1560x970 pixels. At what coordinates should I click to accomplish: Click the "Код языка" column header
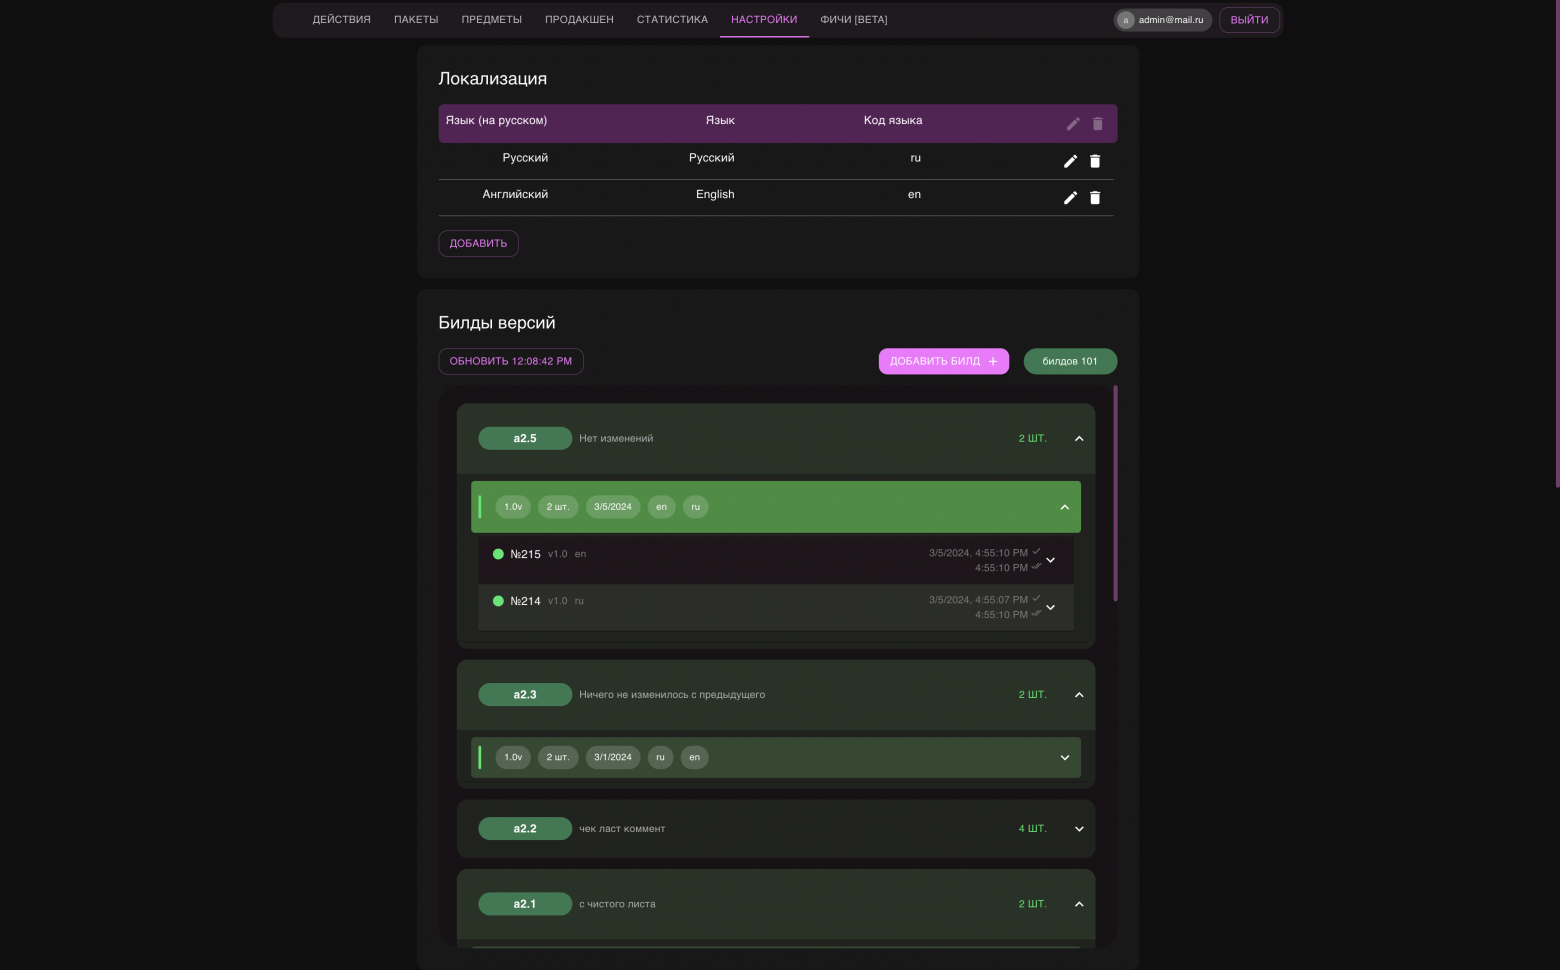(893, 121)
